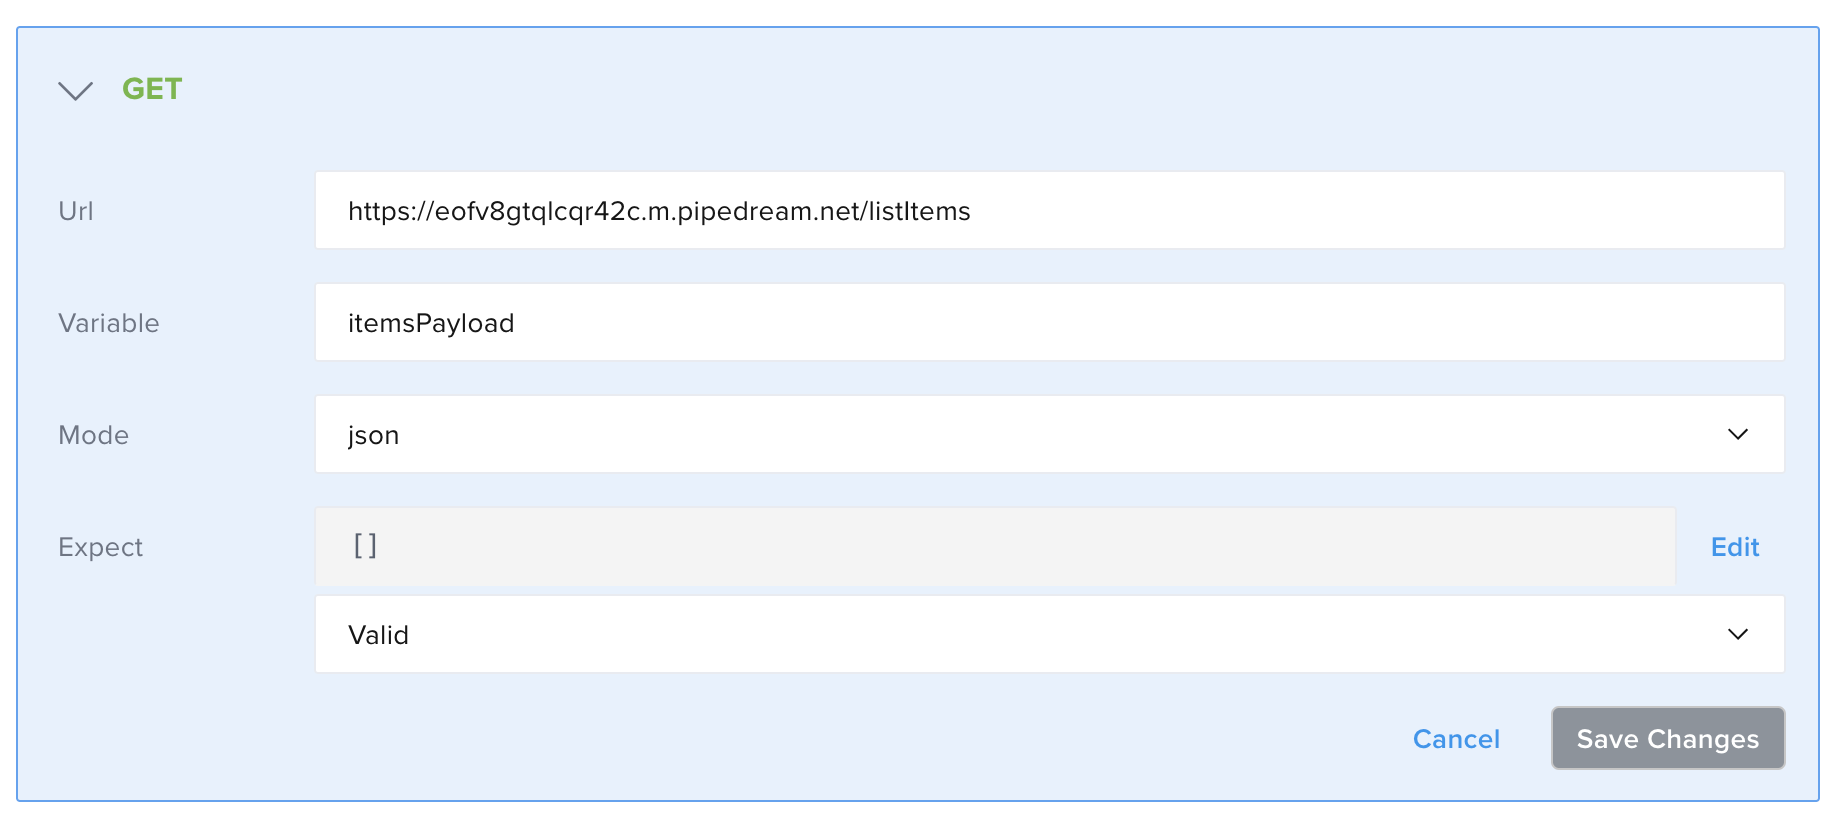Image resolution: width=1838 pixels, height=834 pixels.
Task: Select the Expect value box
Action: click(994, 546)
